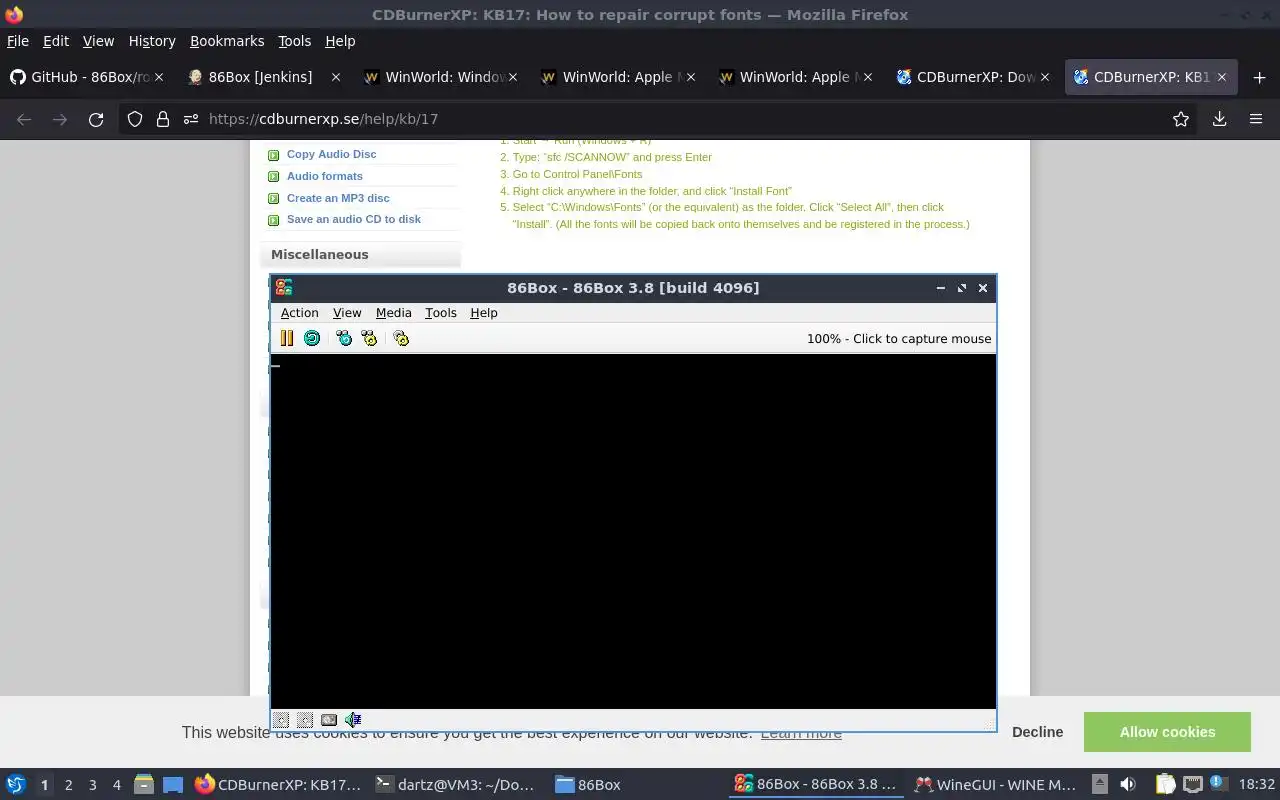1280x800 pixels.
Task: Click Allow cookies button
Action: click(1167, 732)
